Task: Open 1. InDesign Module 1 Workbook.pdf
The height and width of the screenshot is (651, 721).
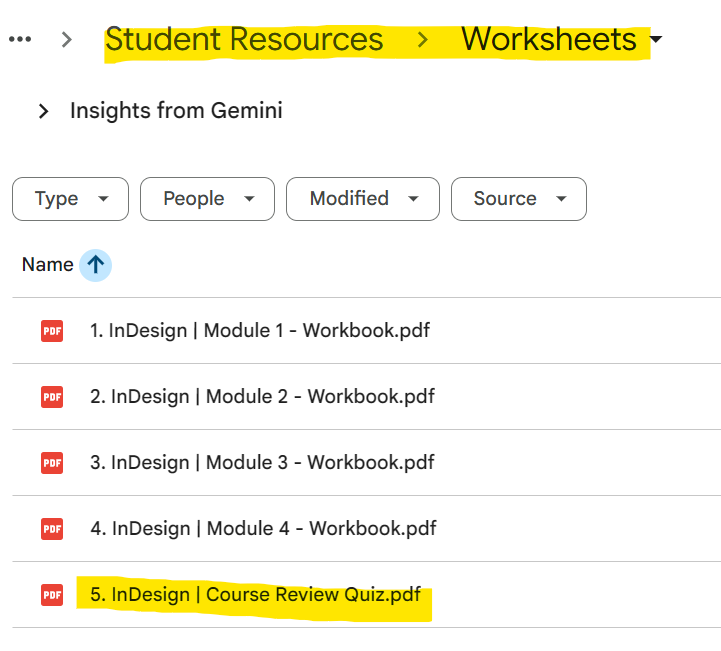Action: (260, 330)
